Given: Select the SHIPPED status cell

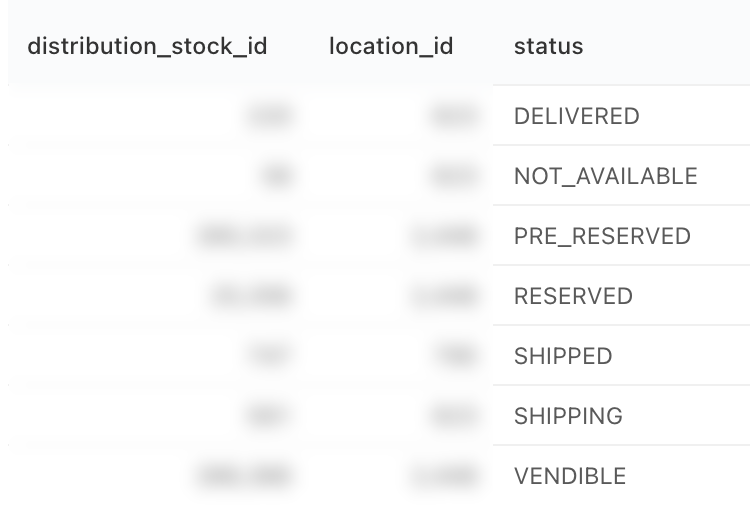Looking at the screenshot, I should 563,356.
